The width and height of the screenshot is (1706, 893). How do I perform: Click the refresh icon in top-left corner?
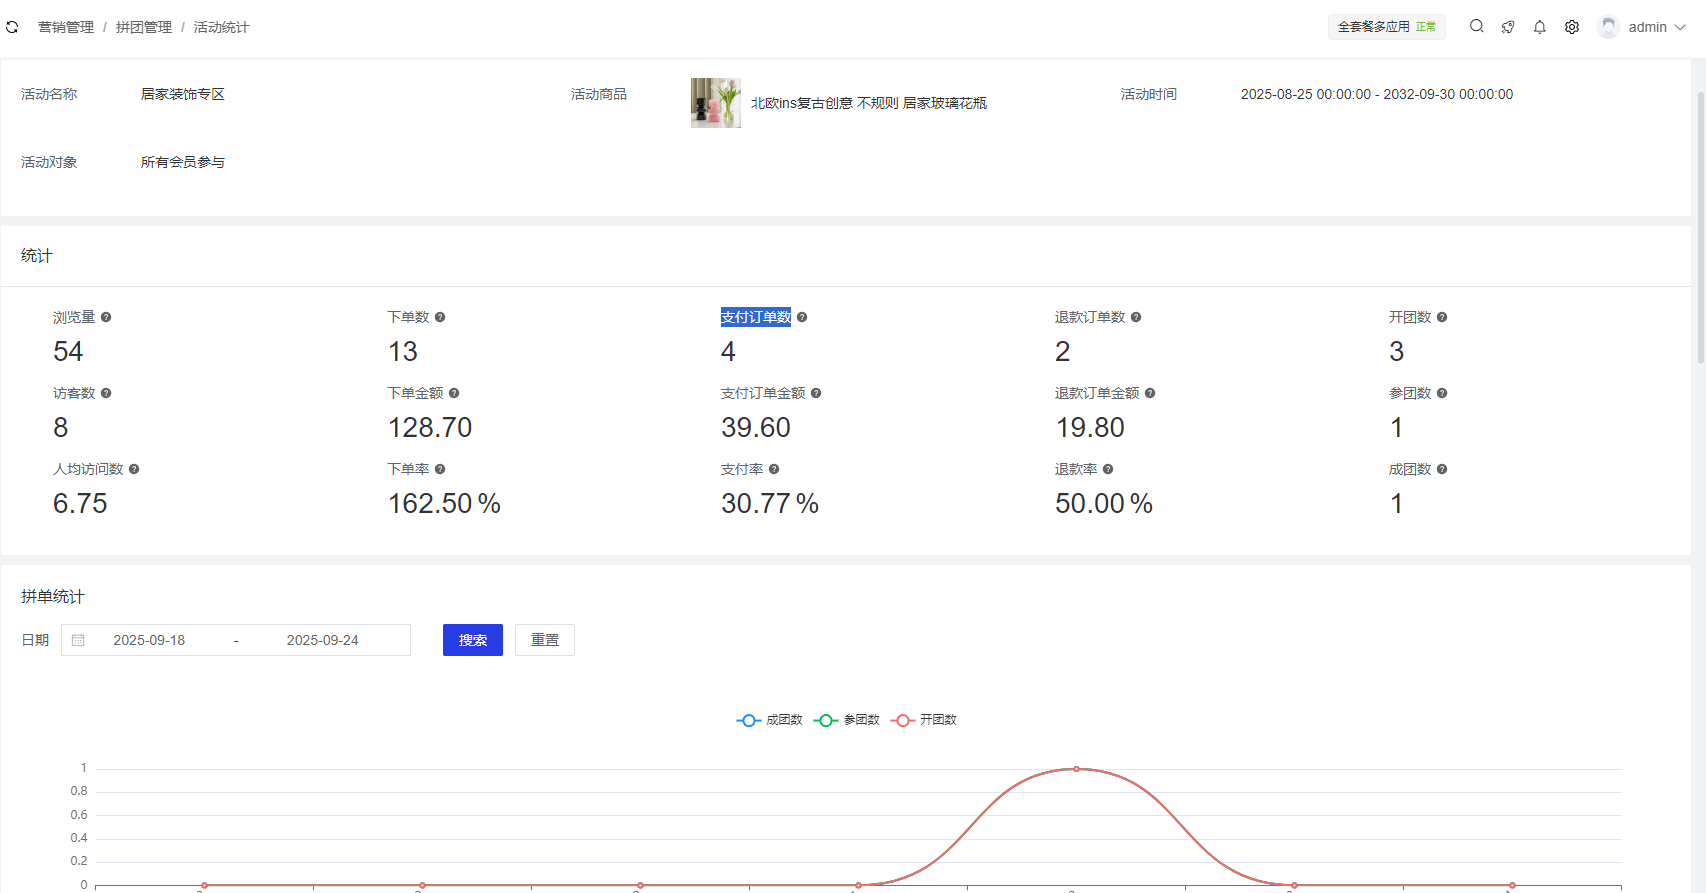pos(12,27)
